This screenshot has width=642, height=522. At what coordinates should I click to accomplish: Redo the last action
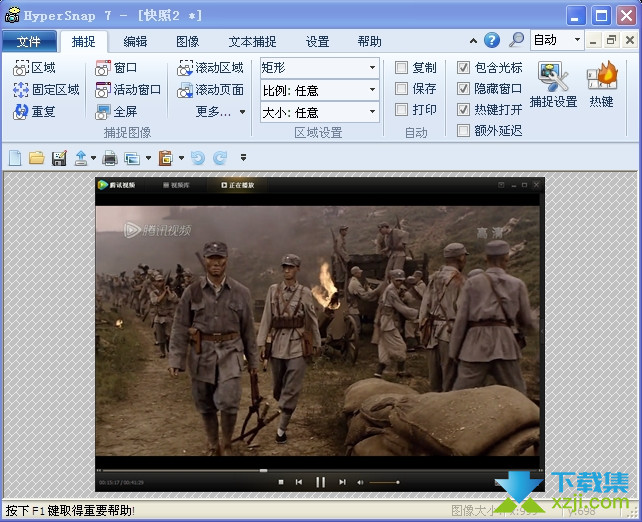click(x=220, y=158)
